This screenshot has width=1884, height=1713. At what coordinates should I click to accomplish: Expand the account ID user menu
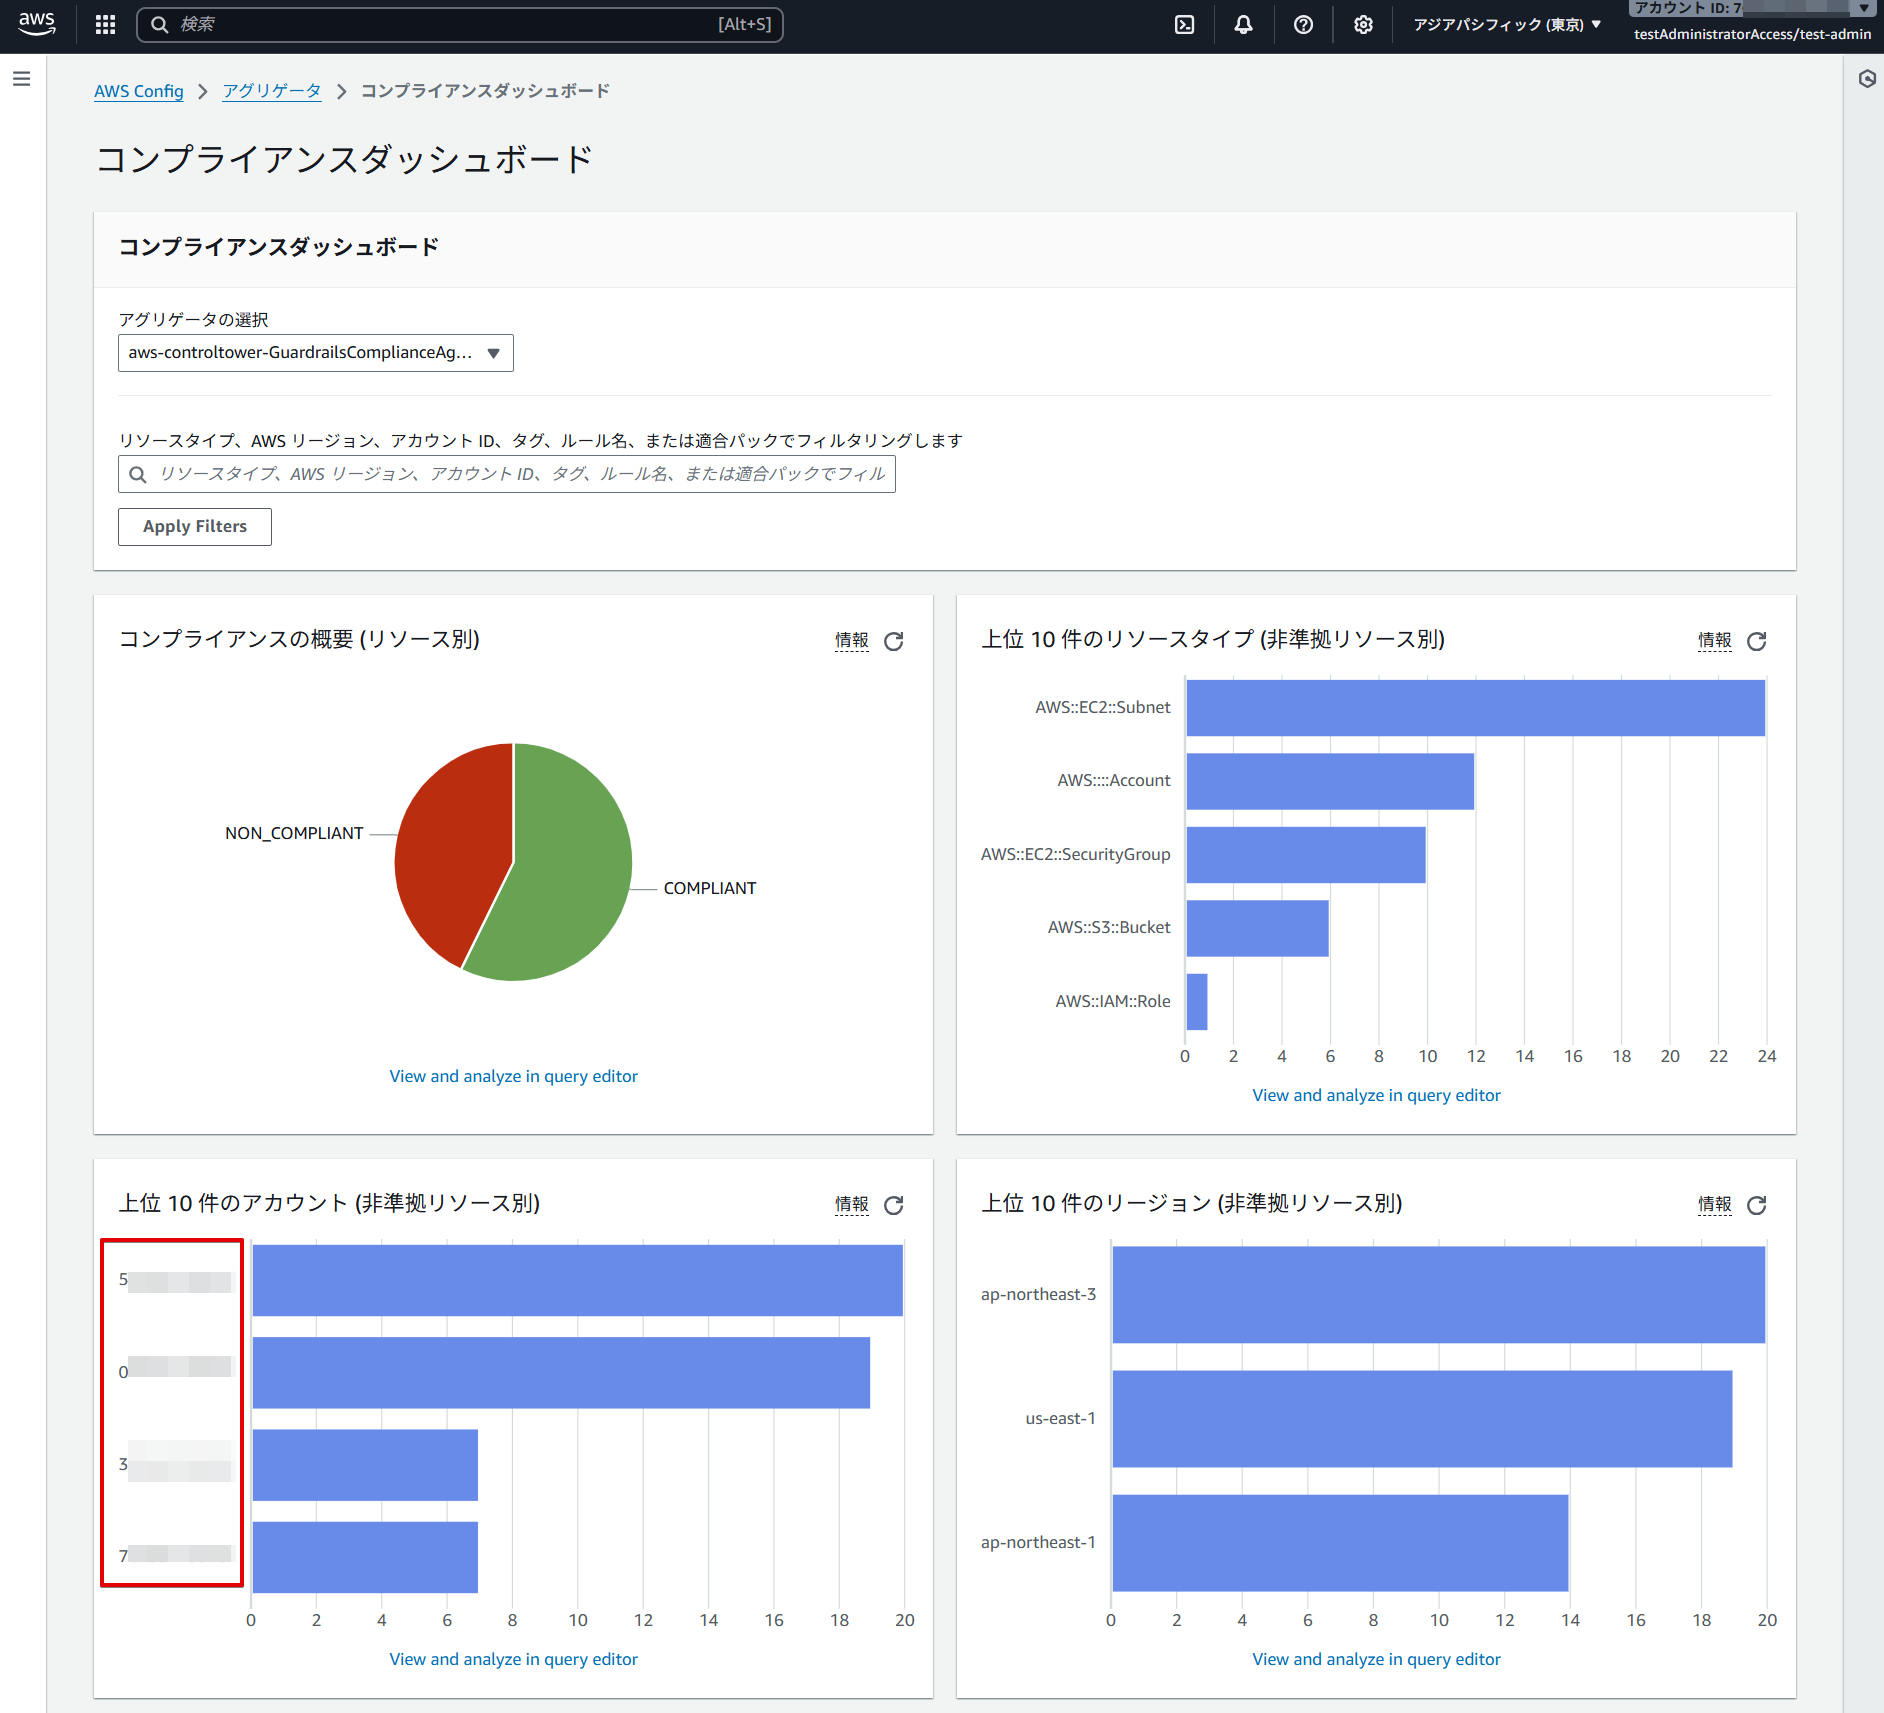pyautogui.click(x=1751, y=22)
